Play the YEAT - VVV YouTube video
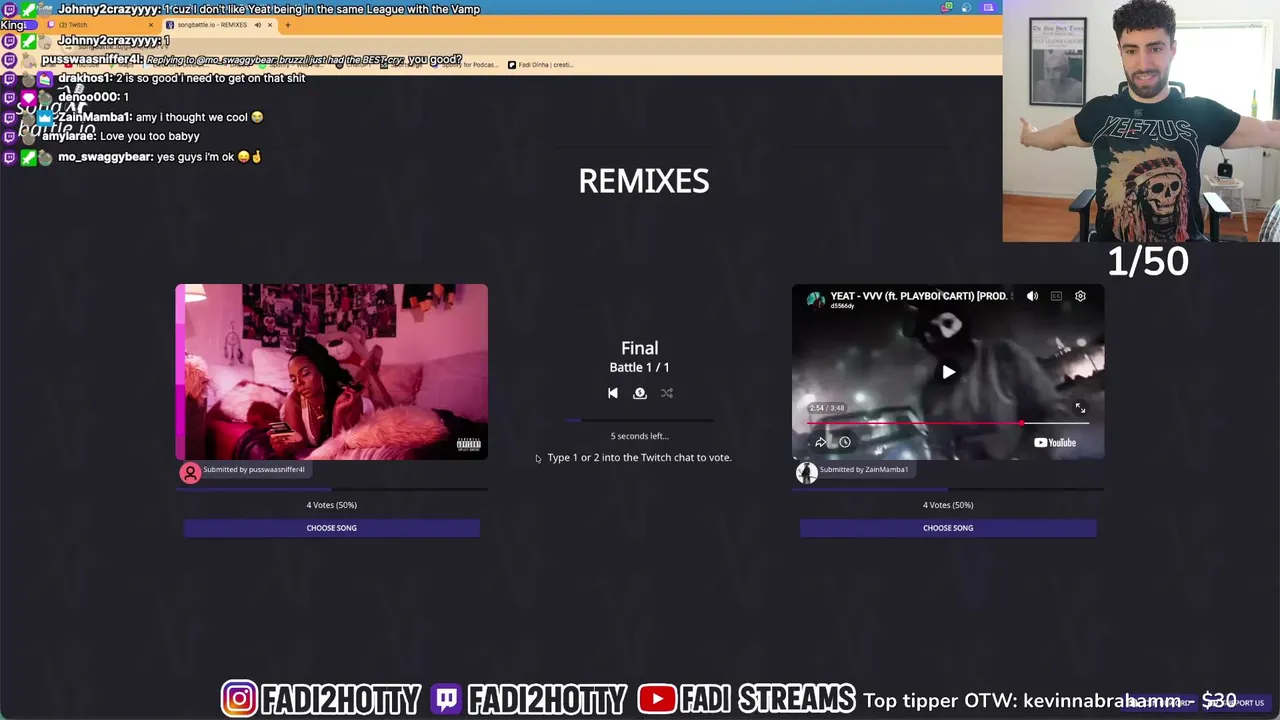1280x720 pixels. [948, 372]
